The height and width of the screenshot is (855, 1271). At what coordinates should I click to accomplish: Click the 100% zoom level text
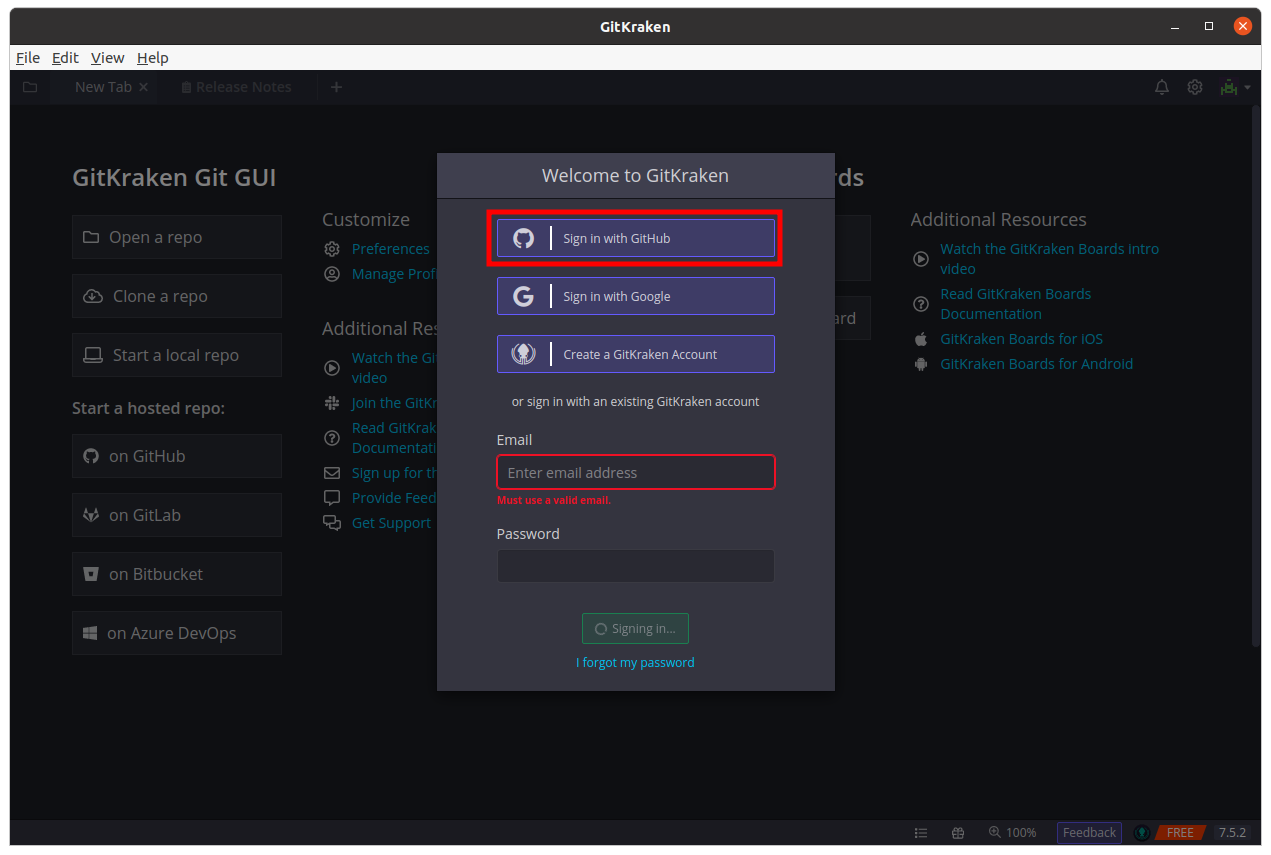pos(1021,832)
